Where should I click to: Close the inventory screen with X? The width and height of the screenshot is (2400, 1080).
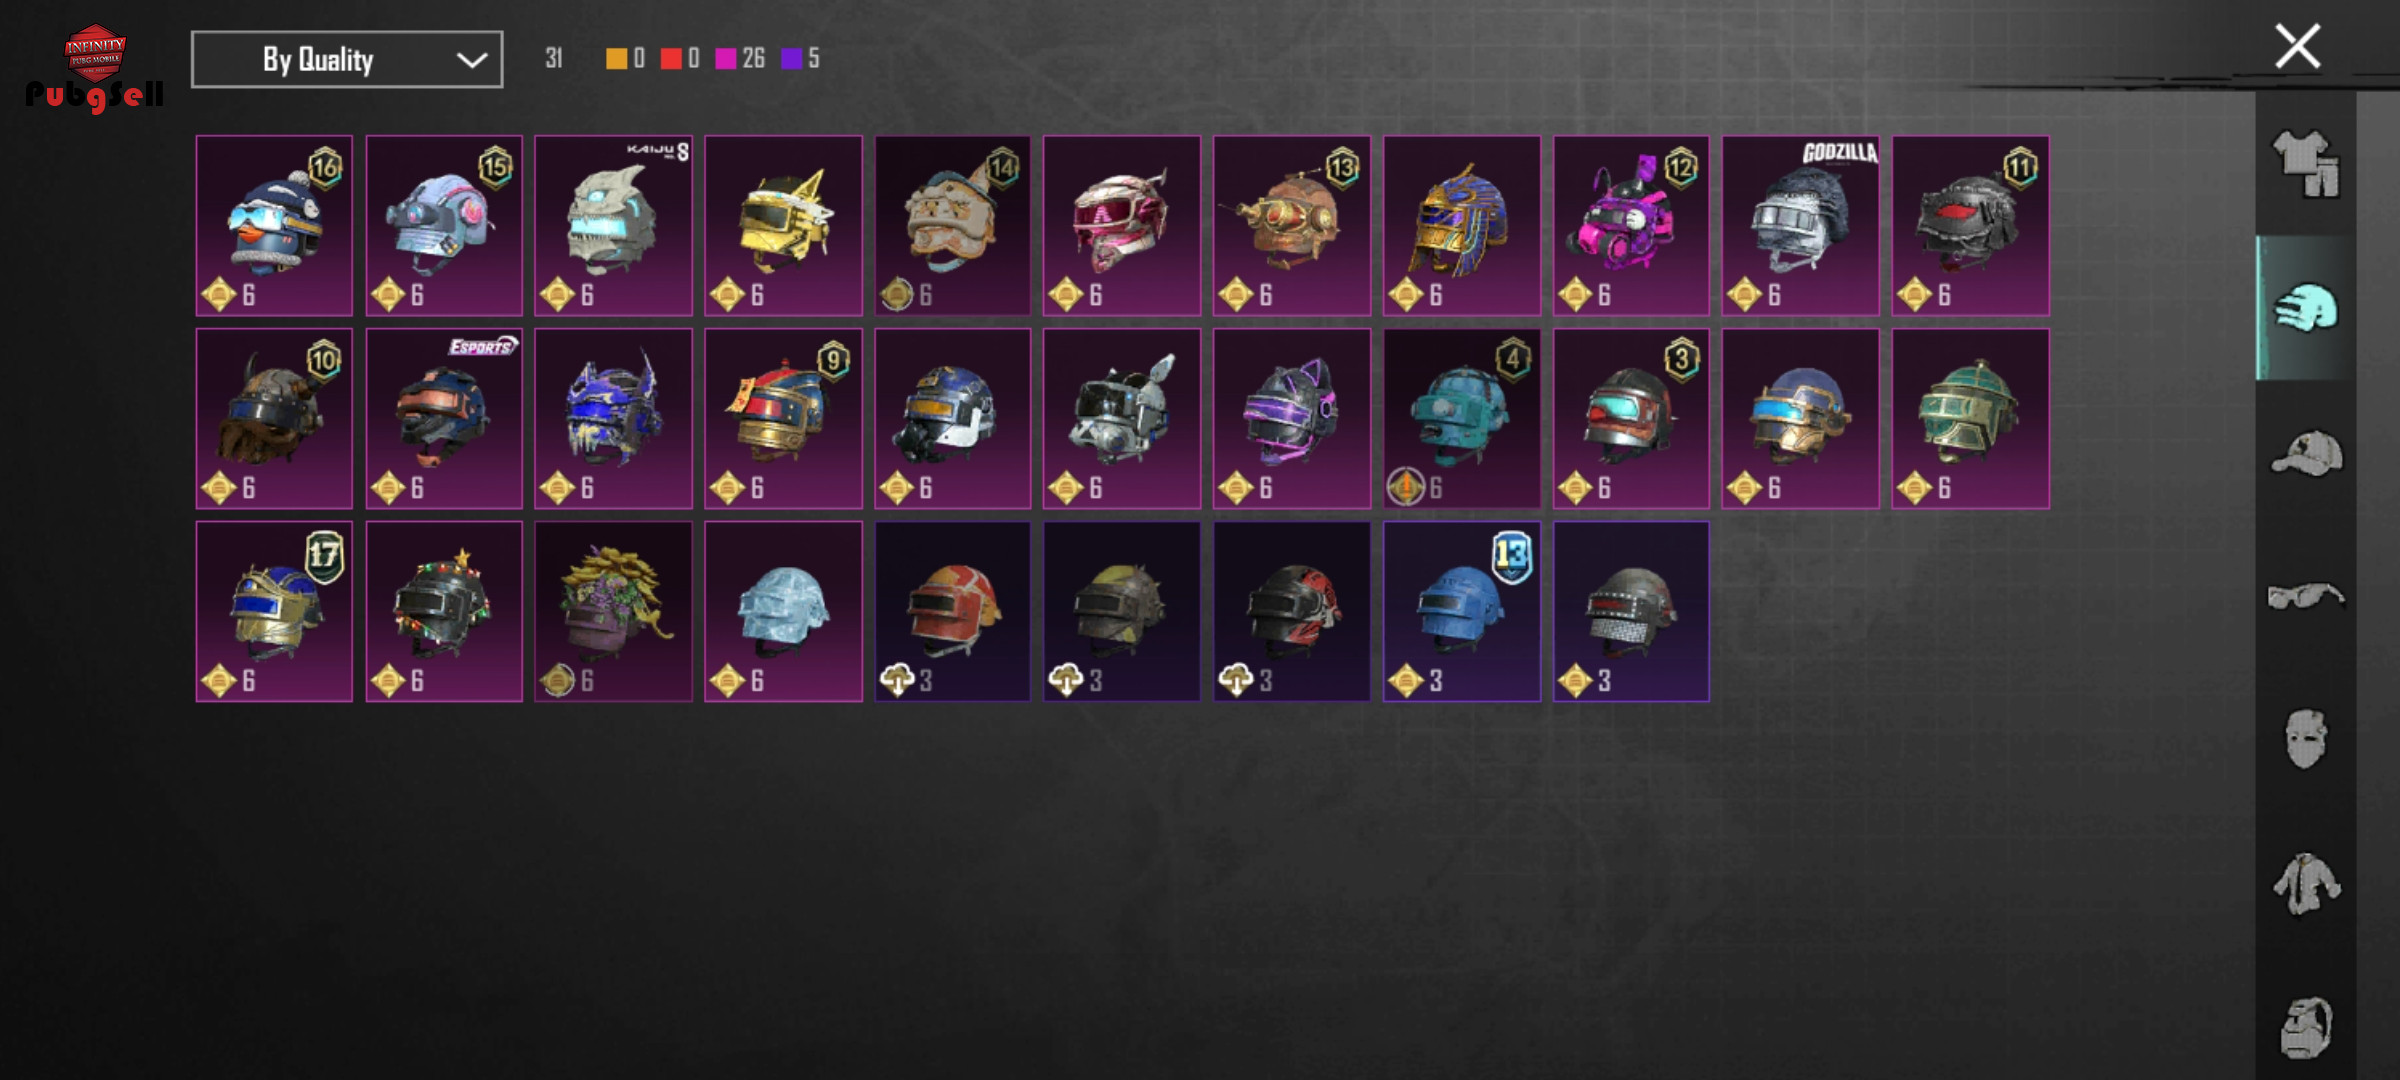(2297, 47)
